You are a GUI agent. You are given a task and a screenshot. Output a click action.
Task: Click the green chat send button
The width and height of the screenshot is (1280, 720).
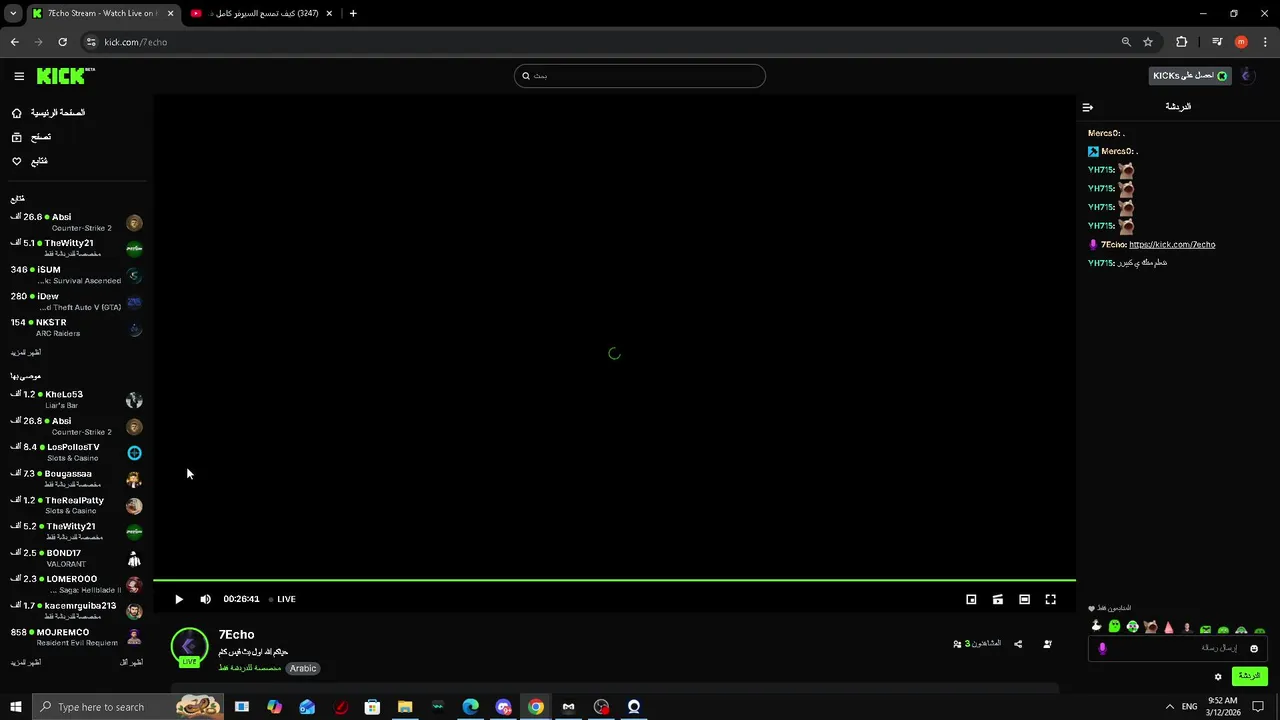(x=1250, y=677)
